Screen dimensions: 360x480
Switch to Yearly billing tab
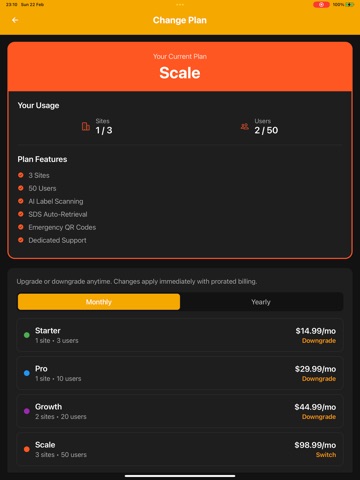pyautogui.click(x=261, y=302)
